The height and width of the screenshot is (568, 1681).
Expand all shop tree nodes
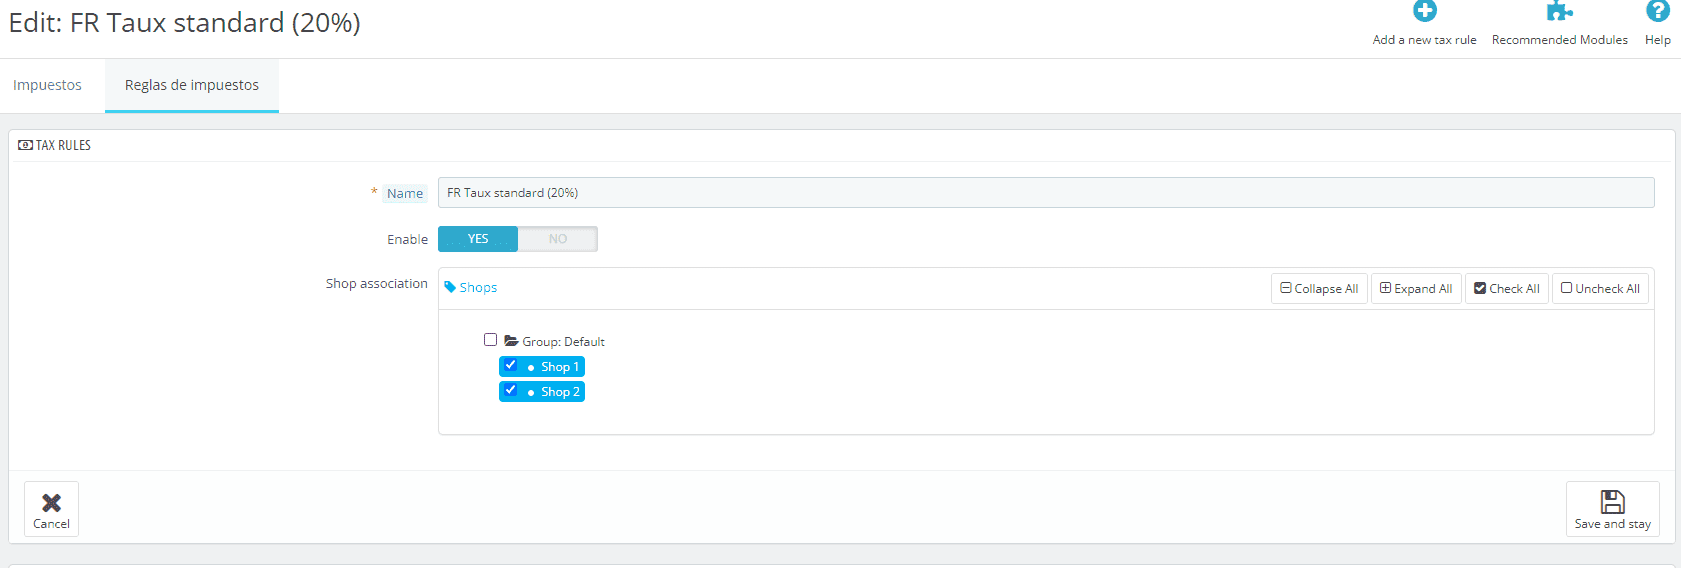(x=1416, y=289)
